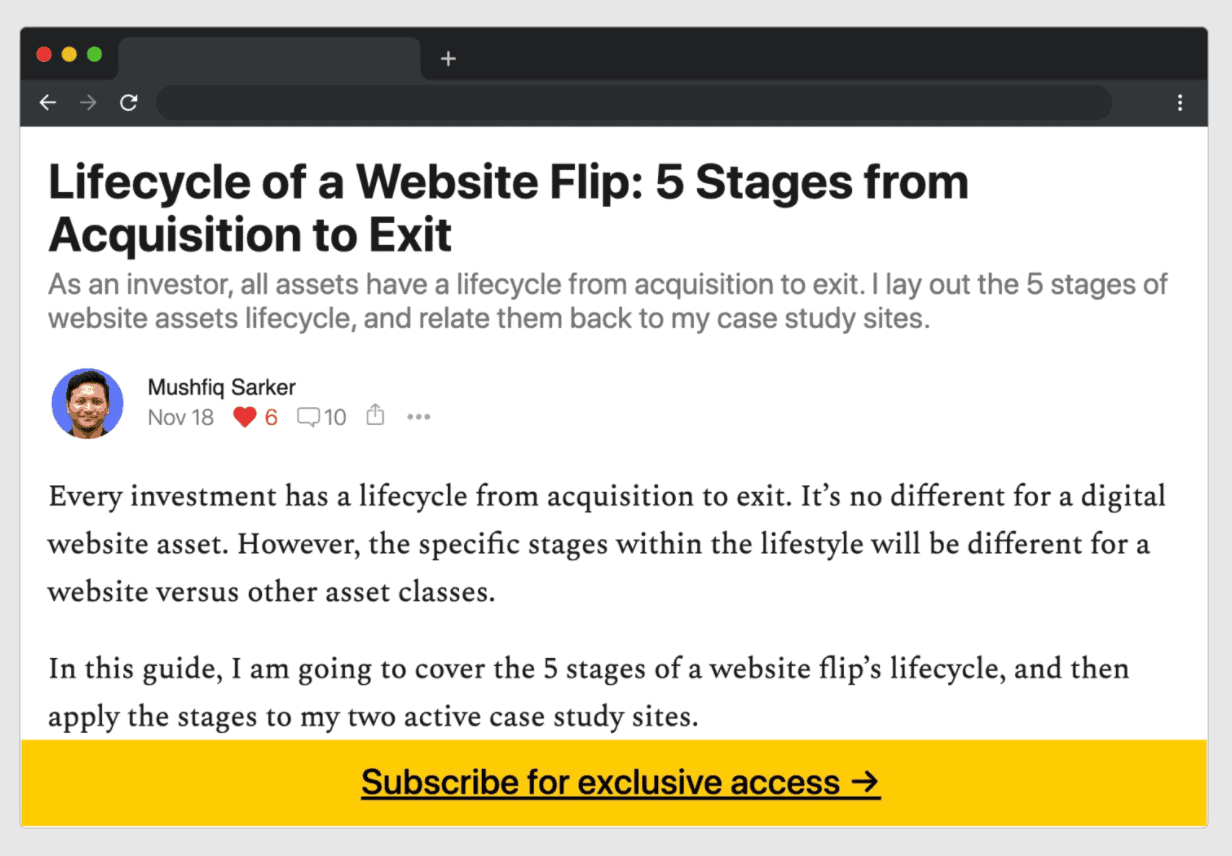1232x856 pixels.
Task: Click the article title heading
Action: coord(508,208)
